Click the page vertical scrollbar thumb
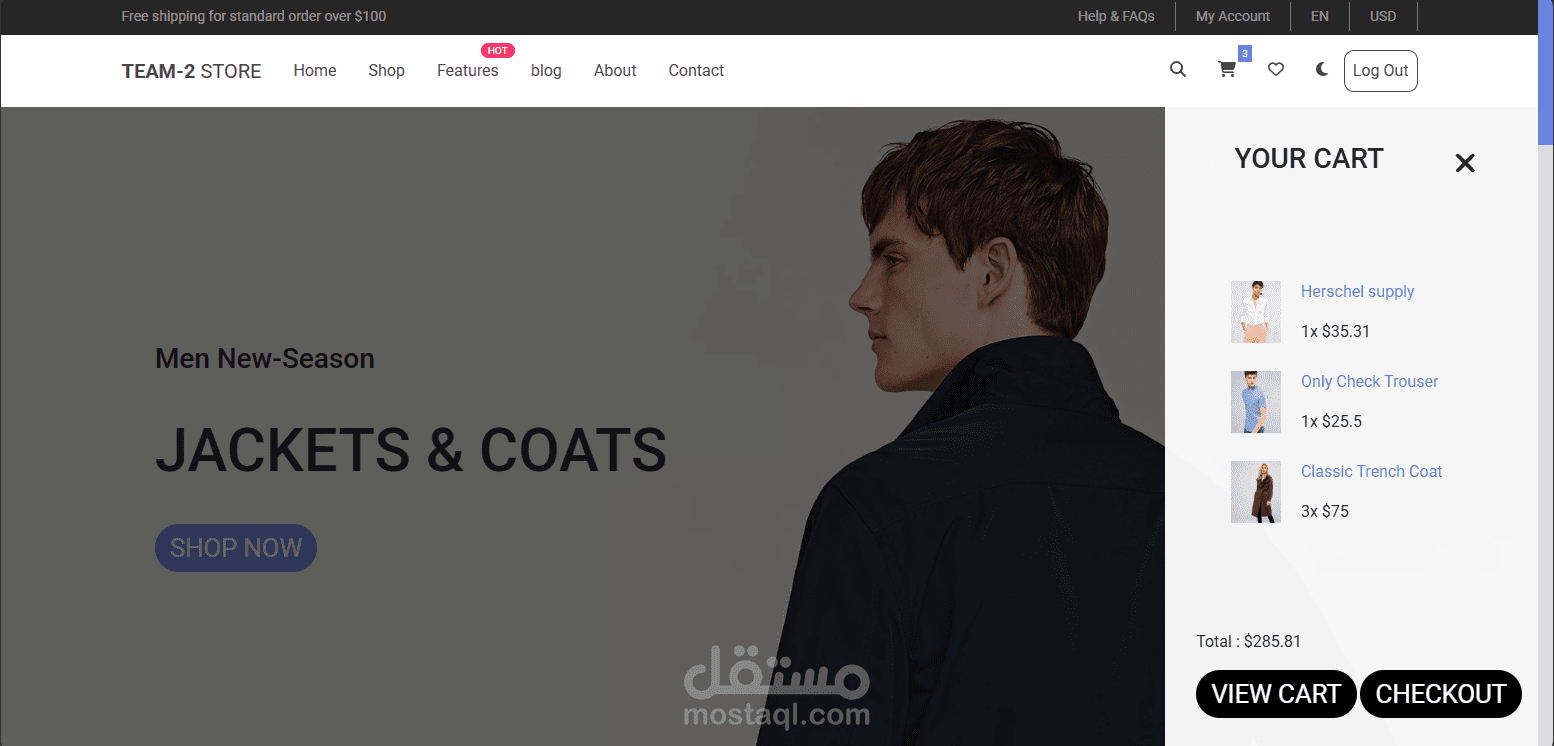This screenshot has width=1554, height=746. [1546, 73]
